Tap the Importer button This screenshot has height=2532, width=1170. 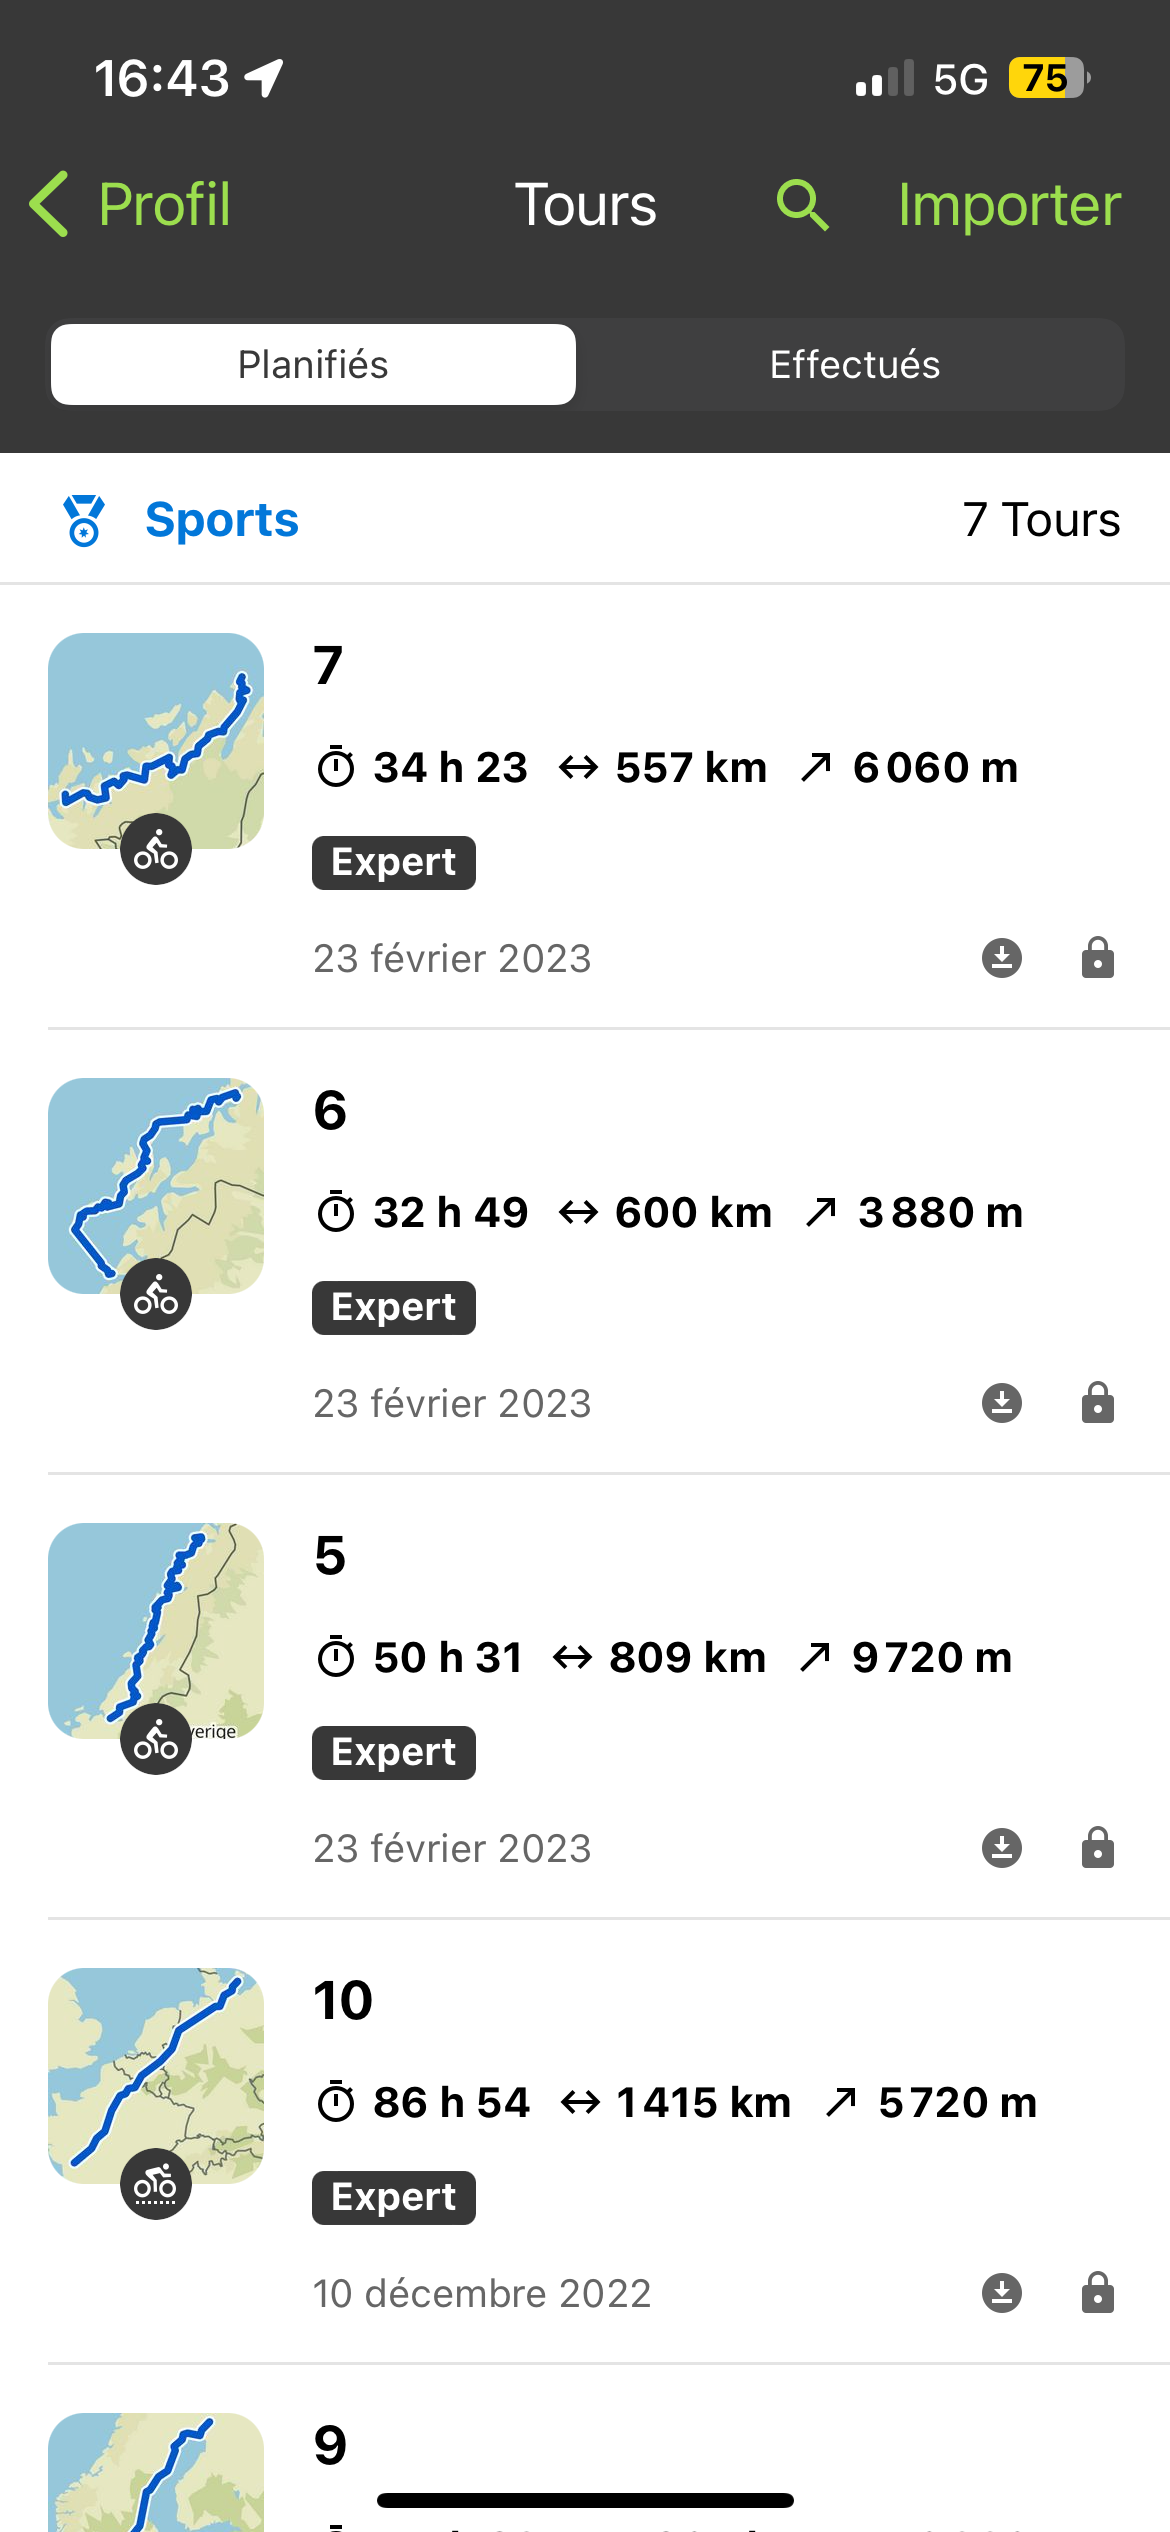[1008, 206]
